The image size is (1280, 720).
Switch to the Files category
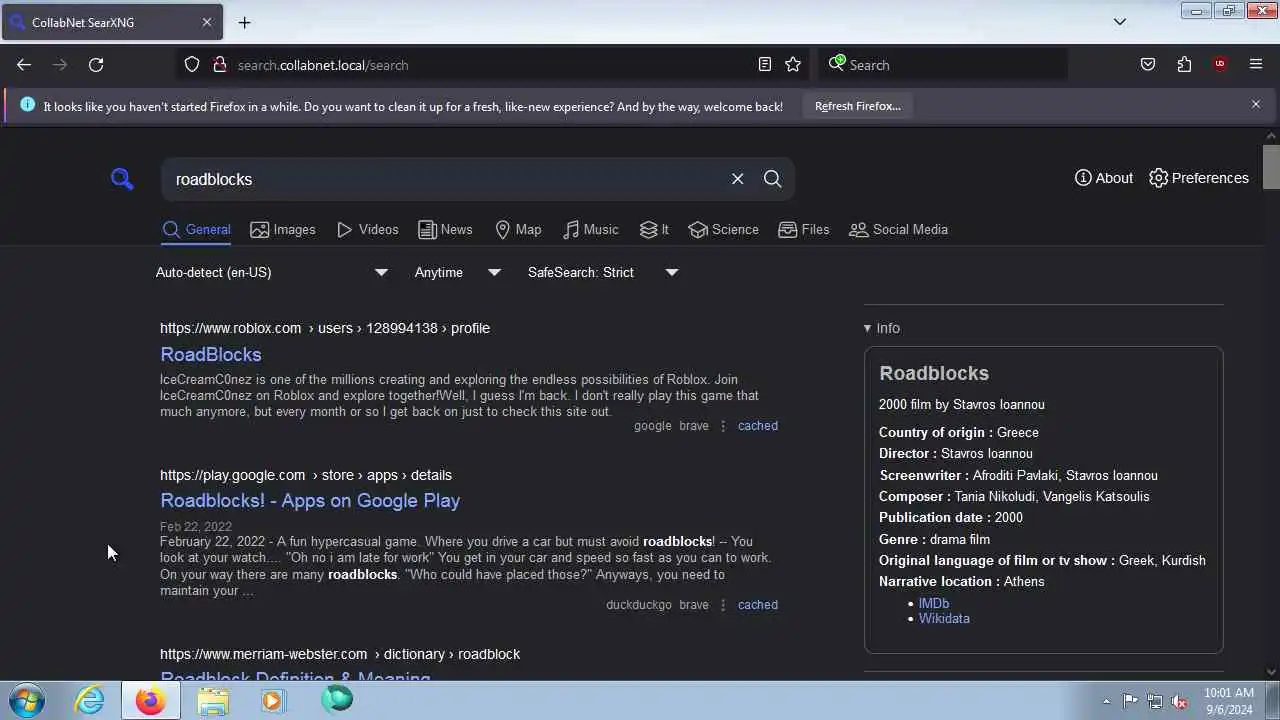point(804,229)
